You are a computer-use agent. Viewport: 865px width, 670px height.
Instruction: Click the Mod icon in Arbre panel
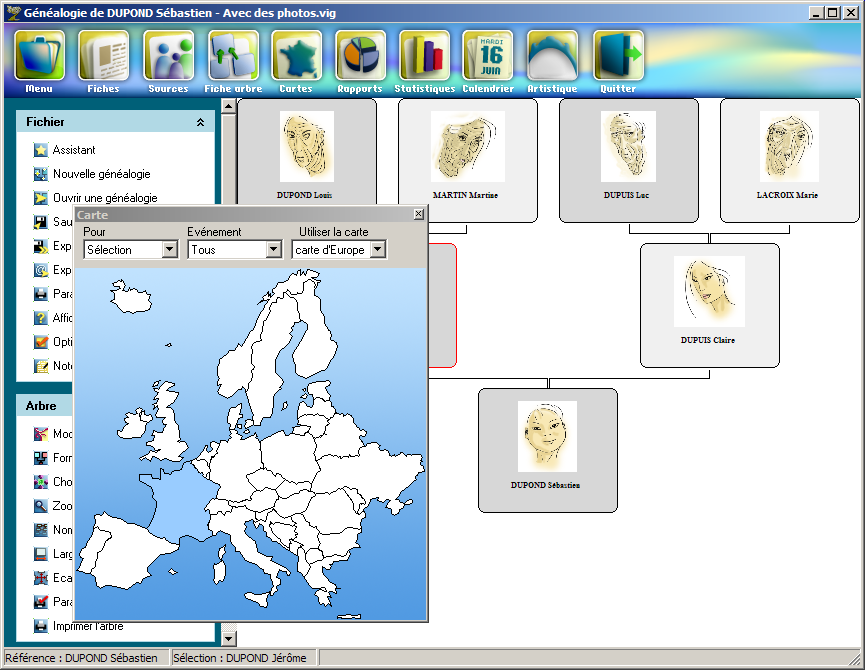[41, 434]
